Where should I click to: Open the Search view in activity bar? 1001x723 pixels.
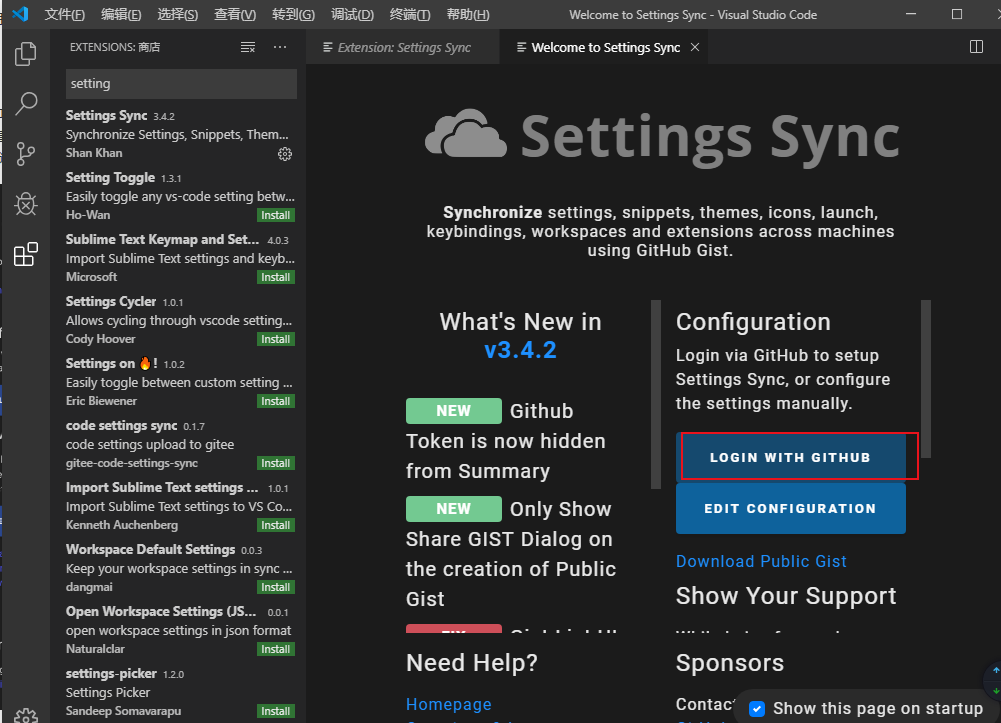click(x=26, y=103)
